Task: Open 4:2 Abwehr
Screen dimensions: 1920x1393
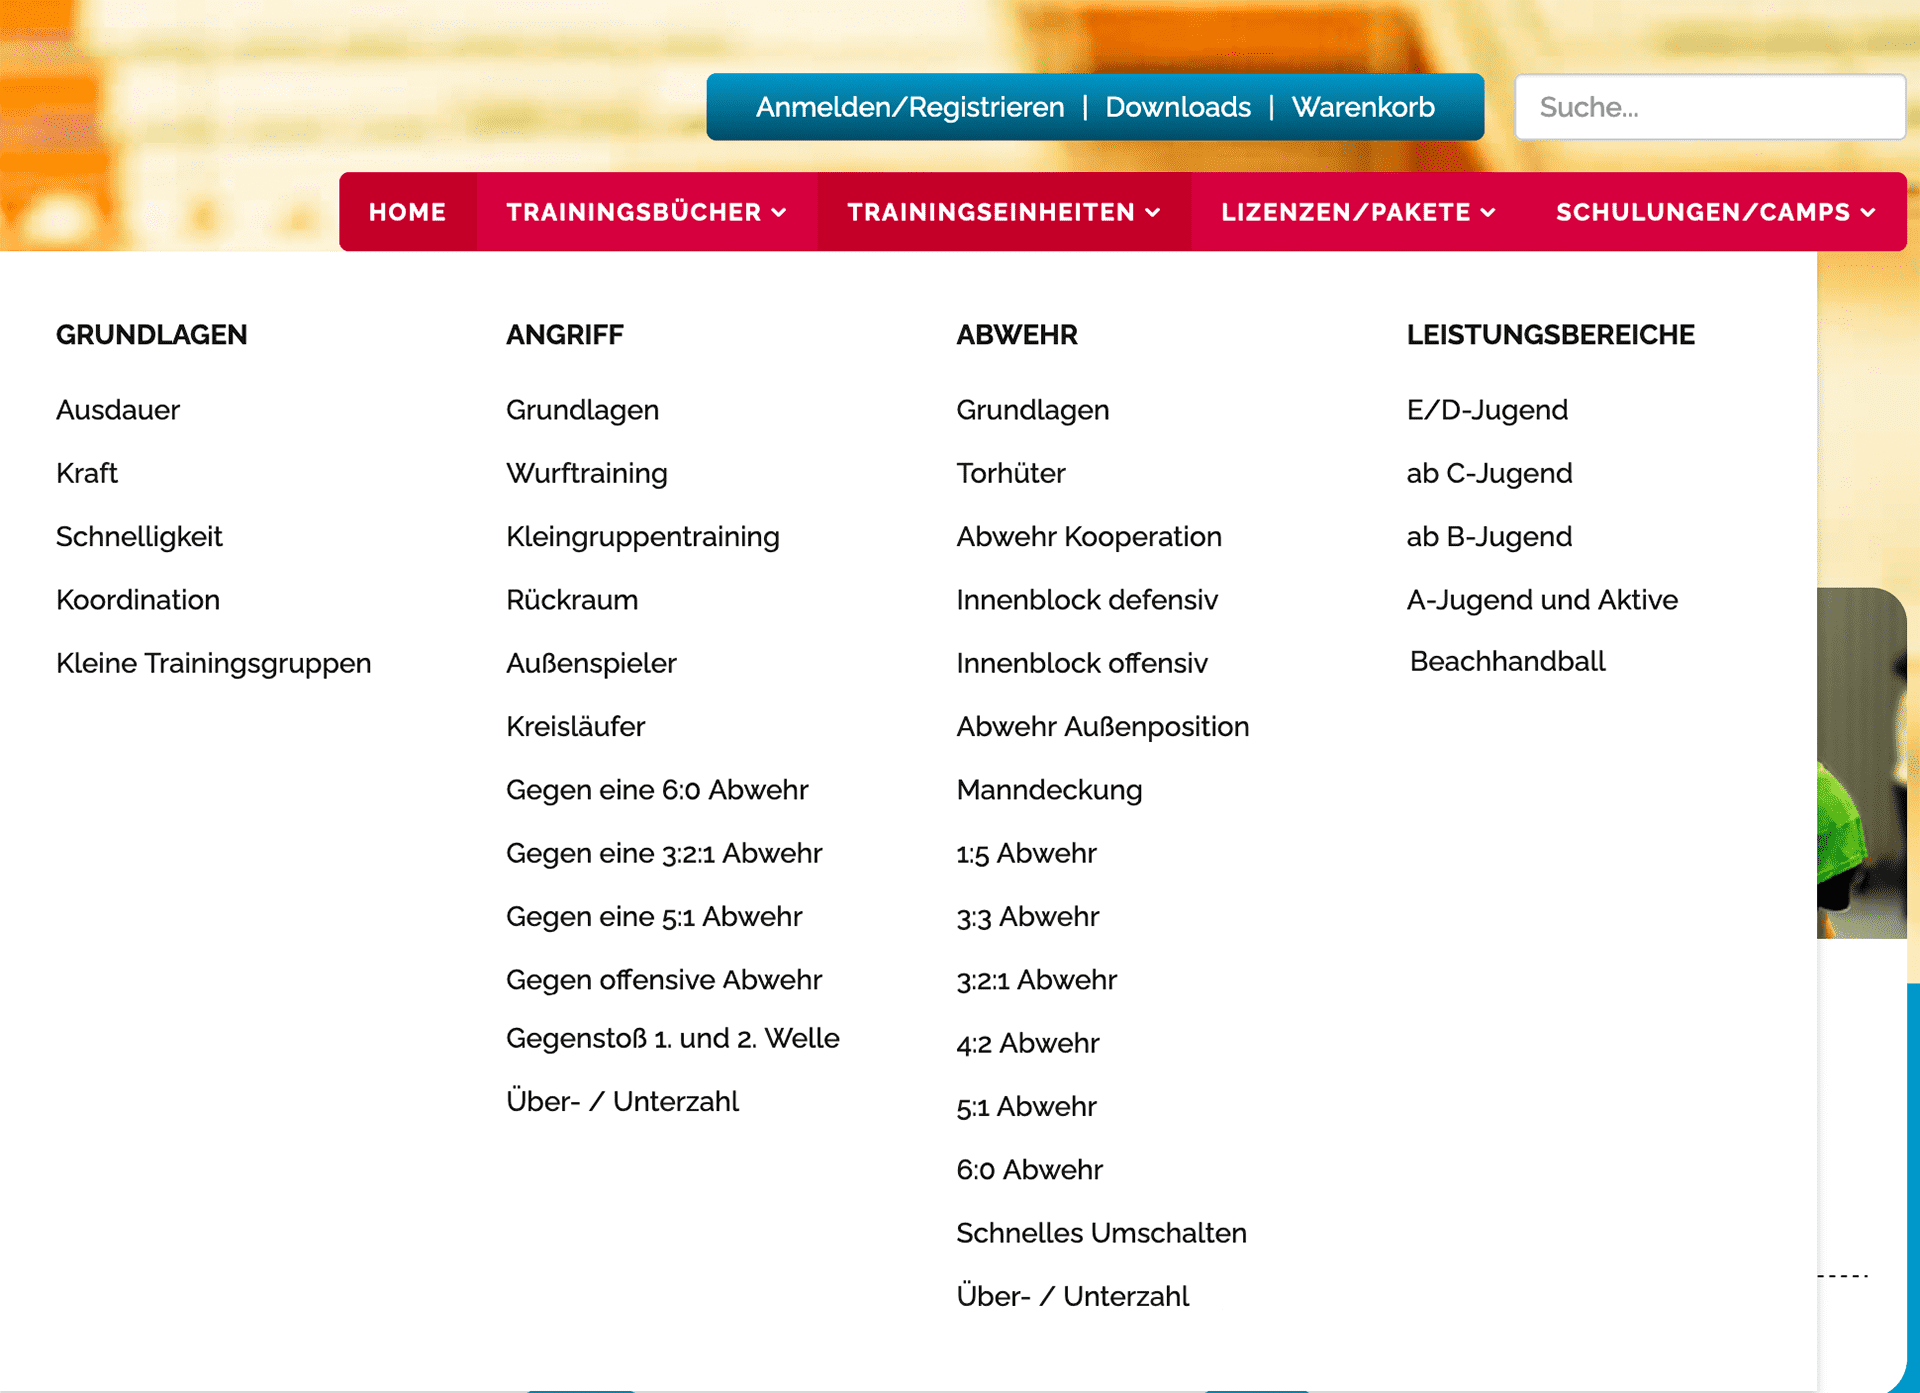Action: (x=1028, y=1043)
